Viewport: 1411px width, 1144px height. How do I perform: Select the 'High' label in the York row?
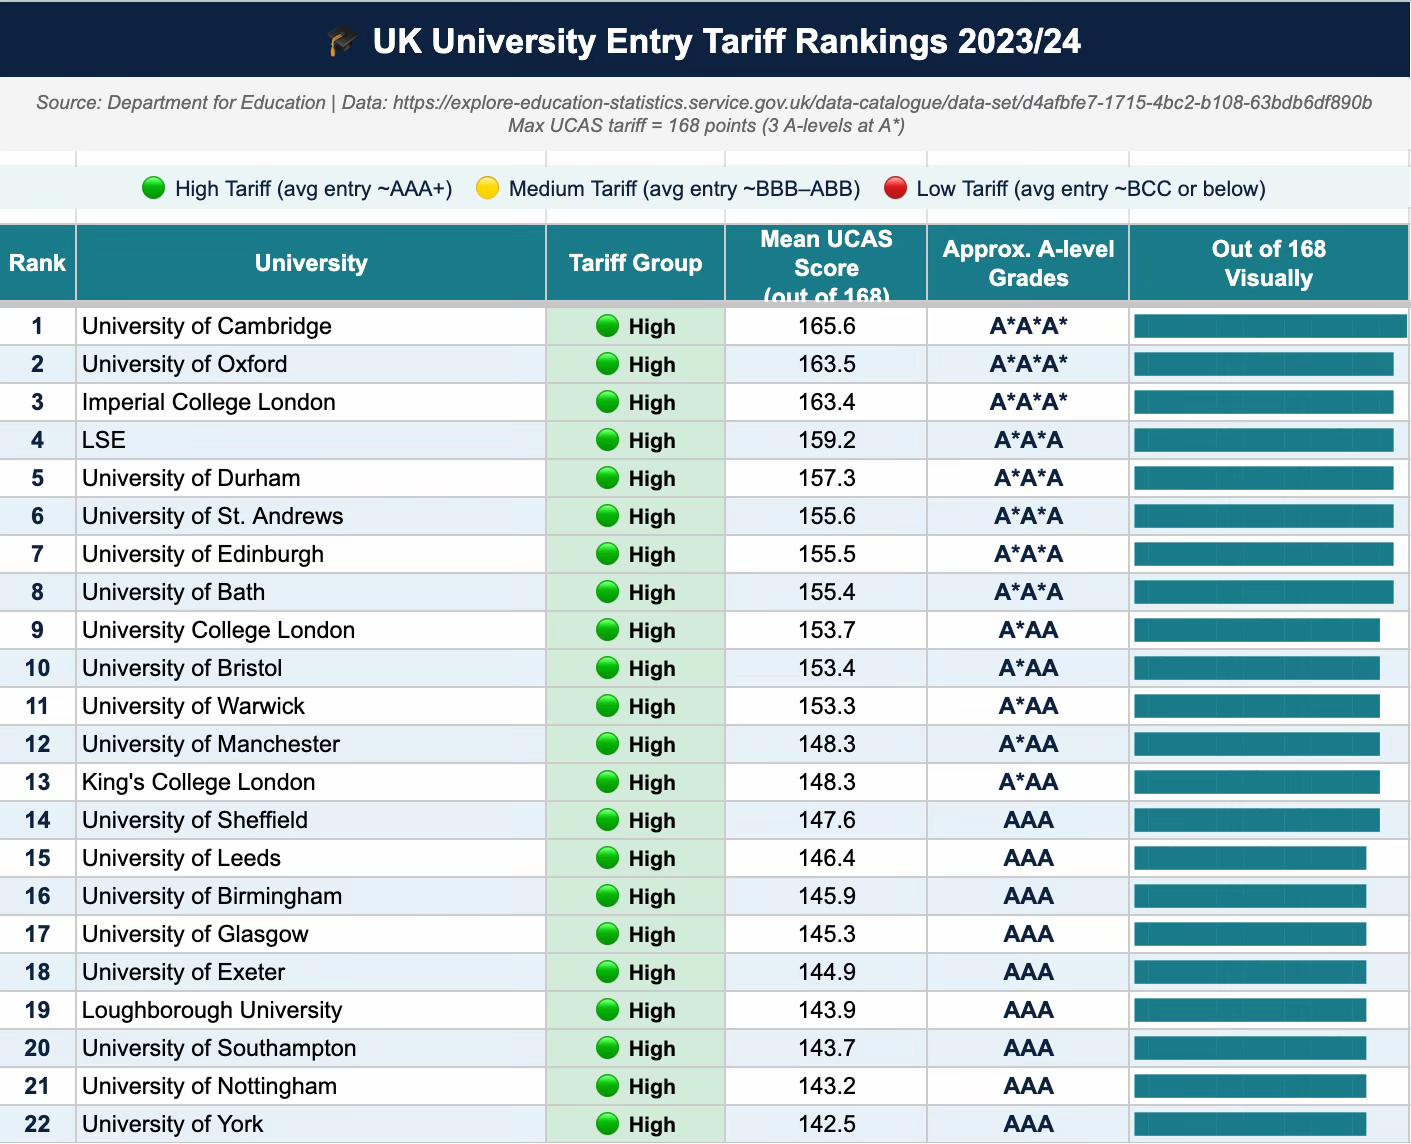pyautogui.click(x=652, y=1125)
